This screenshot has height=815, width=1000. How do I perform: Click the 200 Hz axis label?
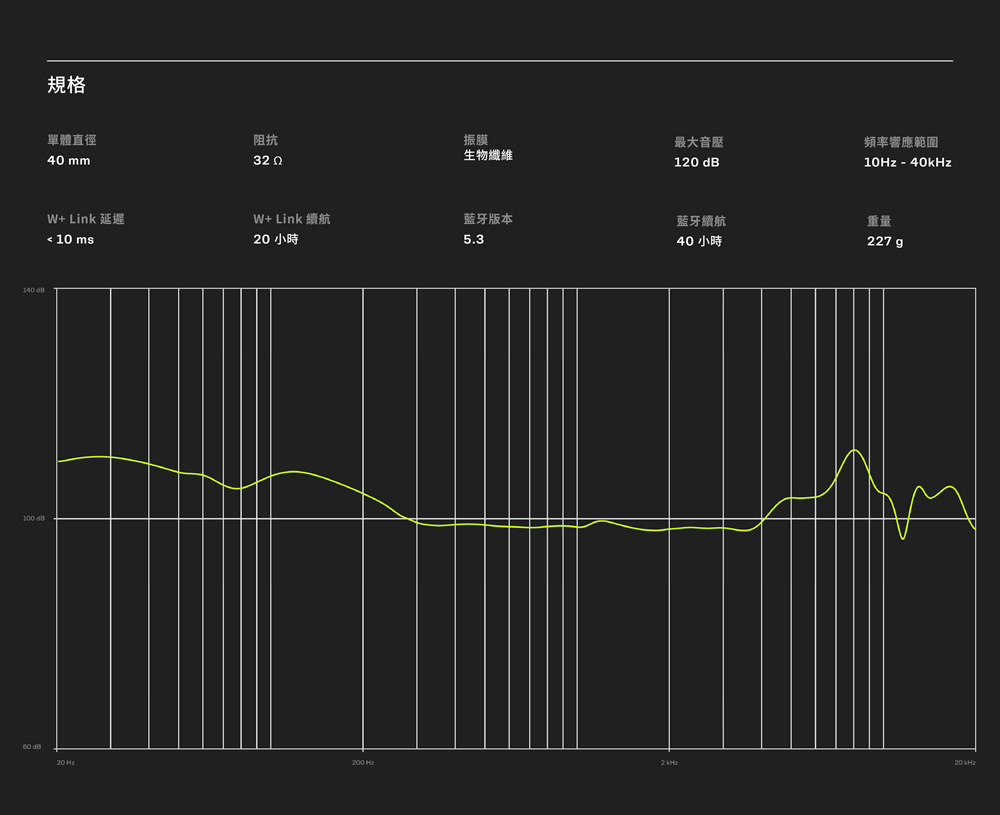[x=363, y=763]
